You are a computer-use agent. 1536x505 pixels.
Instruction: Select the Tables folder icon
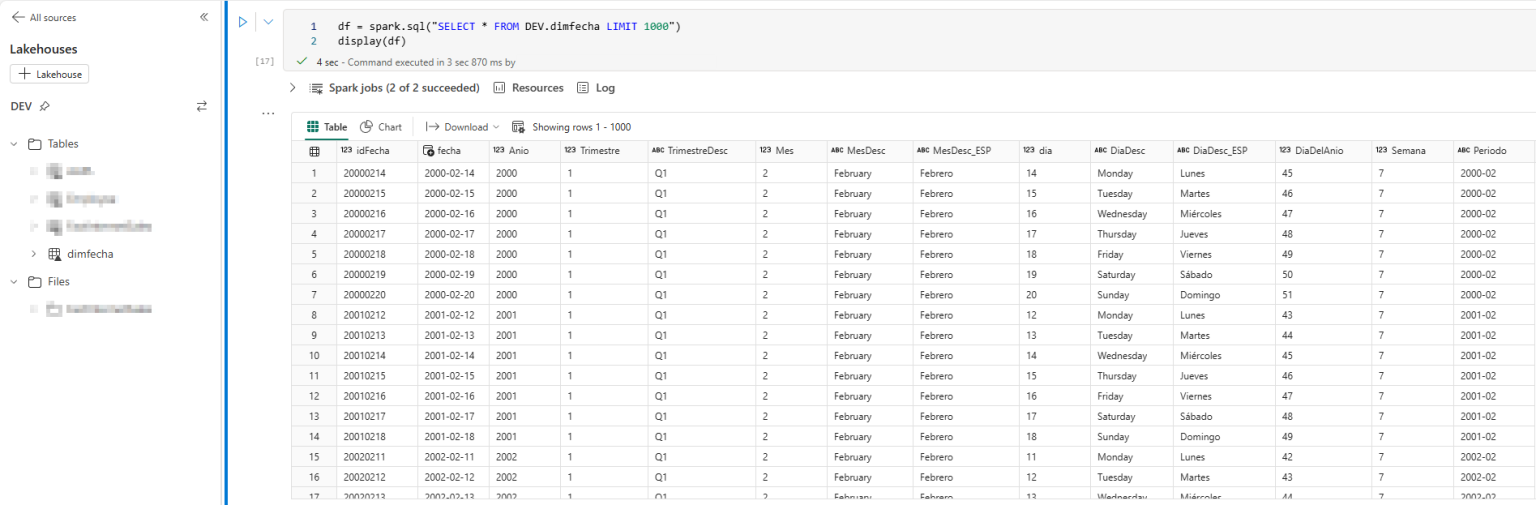(x=34, y=144)
